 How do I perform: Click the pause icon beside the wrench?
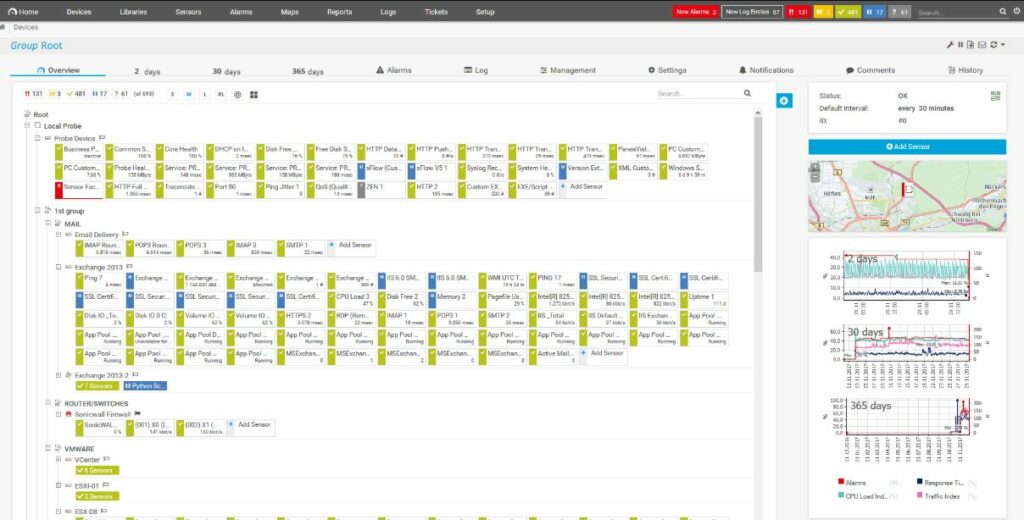pos(960,45)
